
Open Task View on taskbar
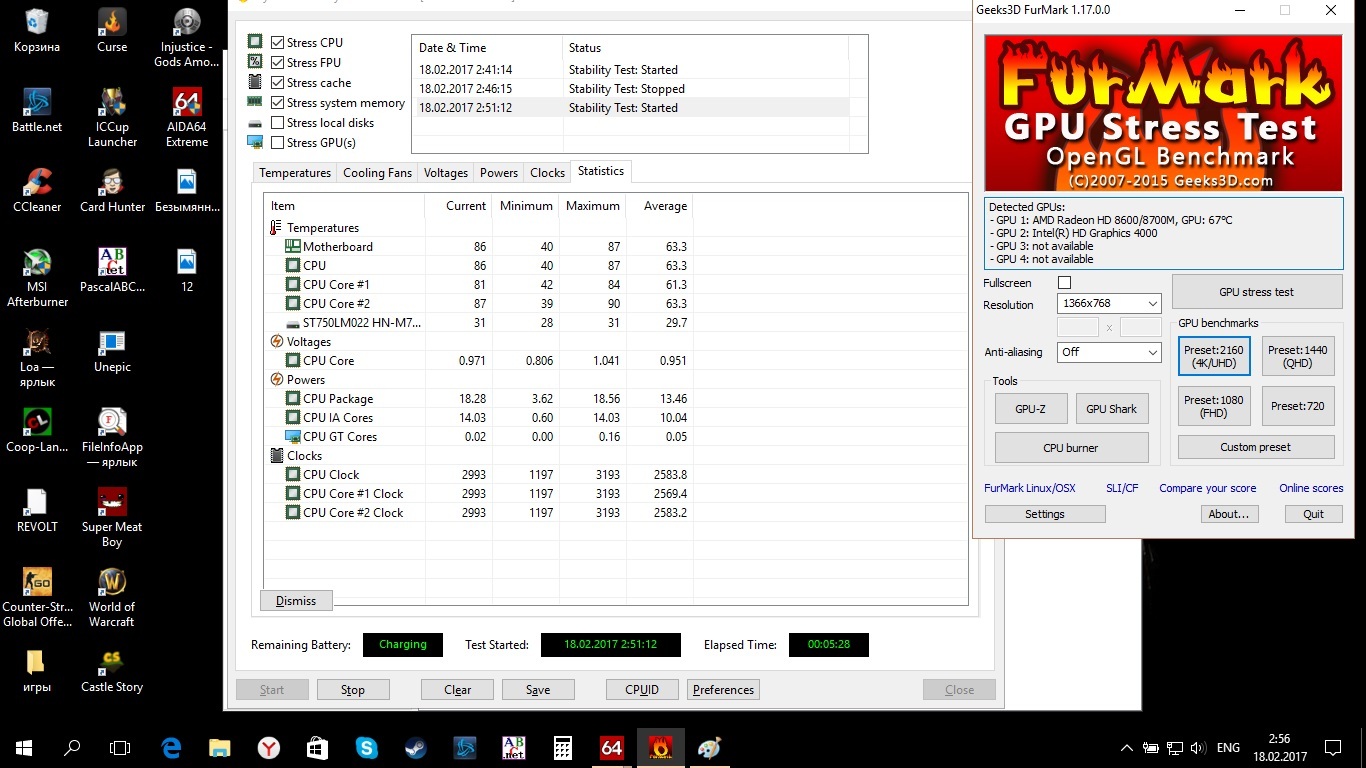(x=120, y=747)
